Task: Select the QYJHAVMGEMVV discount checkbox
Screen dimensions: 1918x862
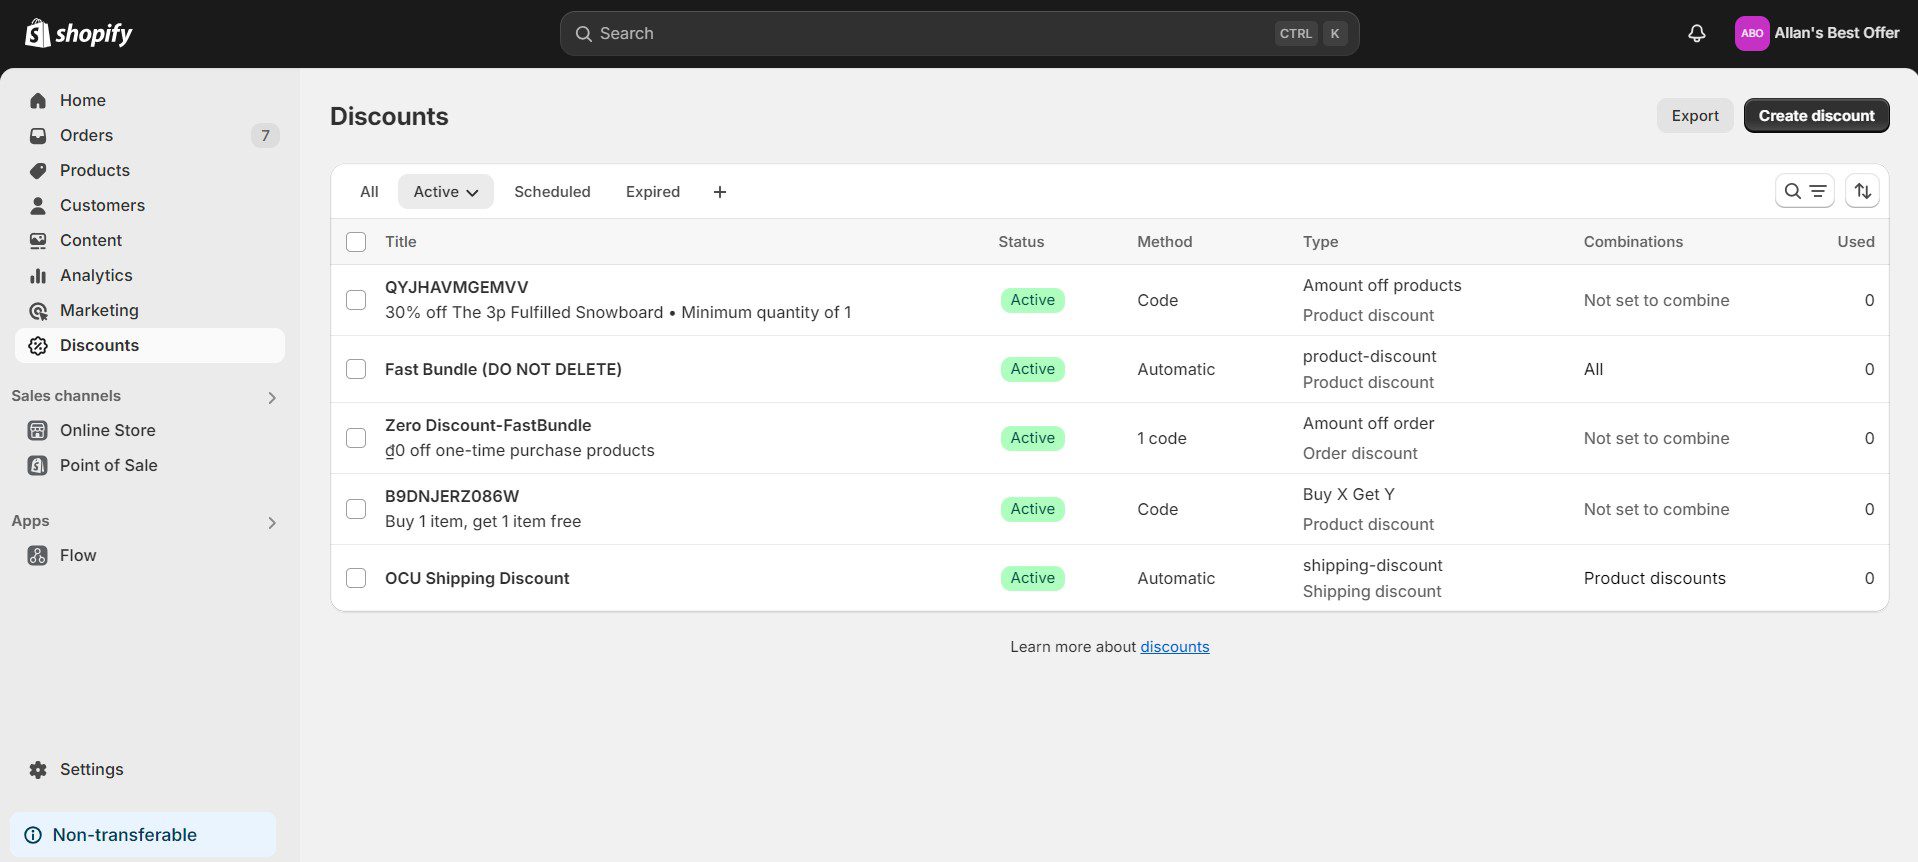Action: (x=356, y=300)
